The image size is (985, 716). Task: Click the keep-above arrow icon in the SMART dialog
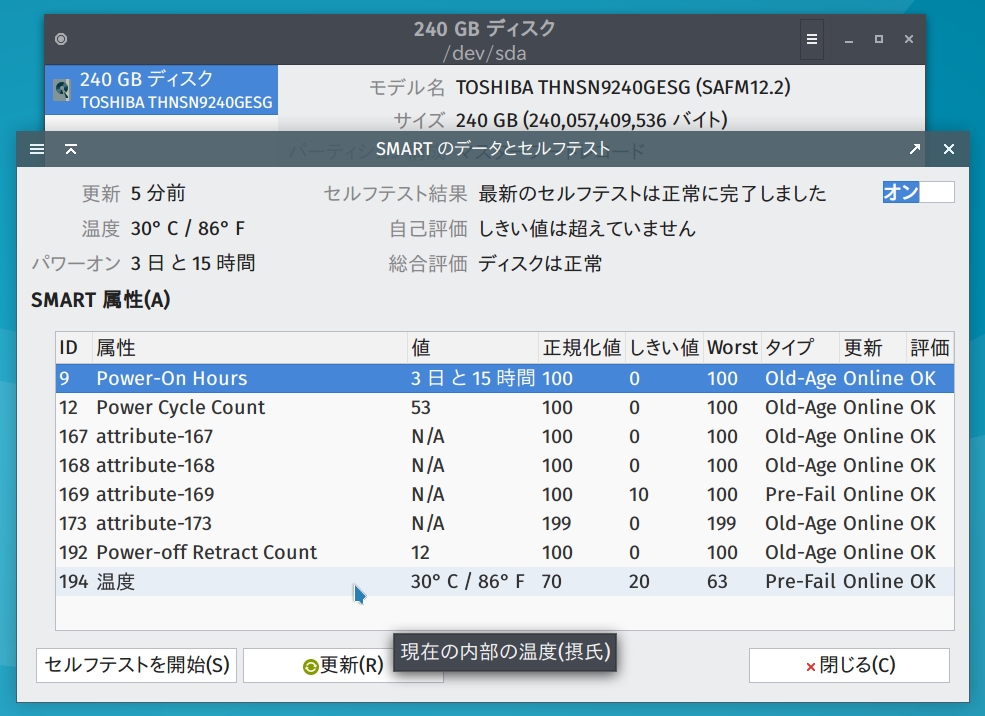pos(71,149)
